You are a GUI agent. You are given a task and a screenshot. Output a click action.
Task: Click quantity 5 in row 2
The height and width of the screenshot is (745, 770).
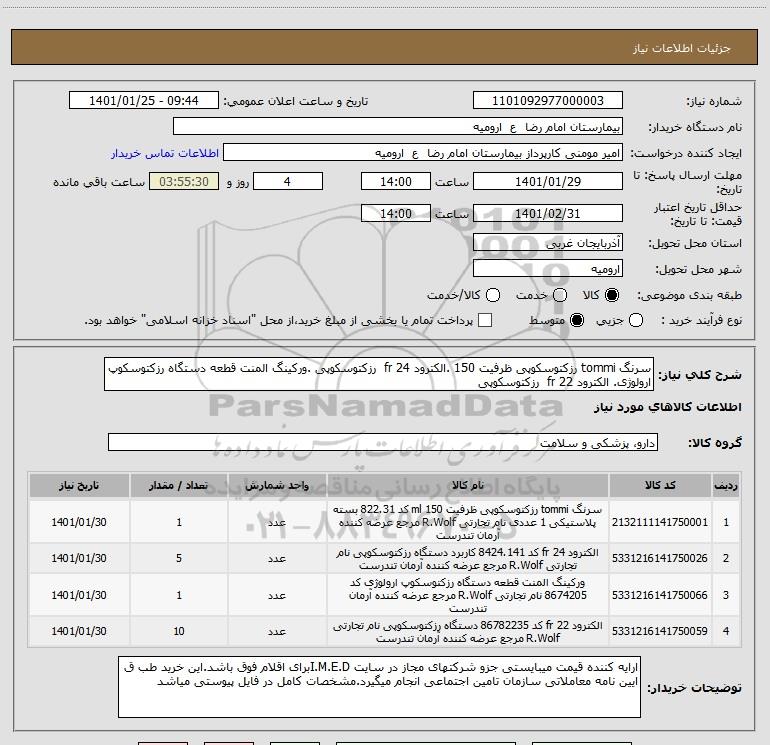click(179, 558)
